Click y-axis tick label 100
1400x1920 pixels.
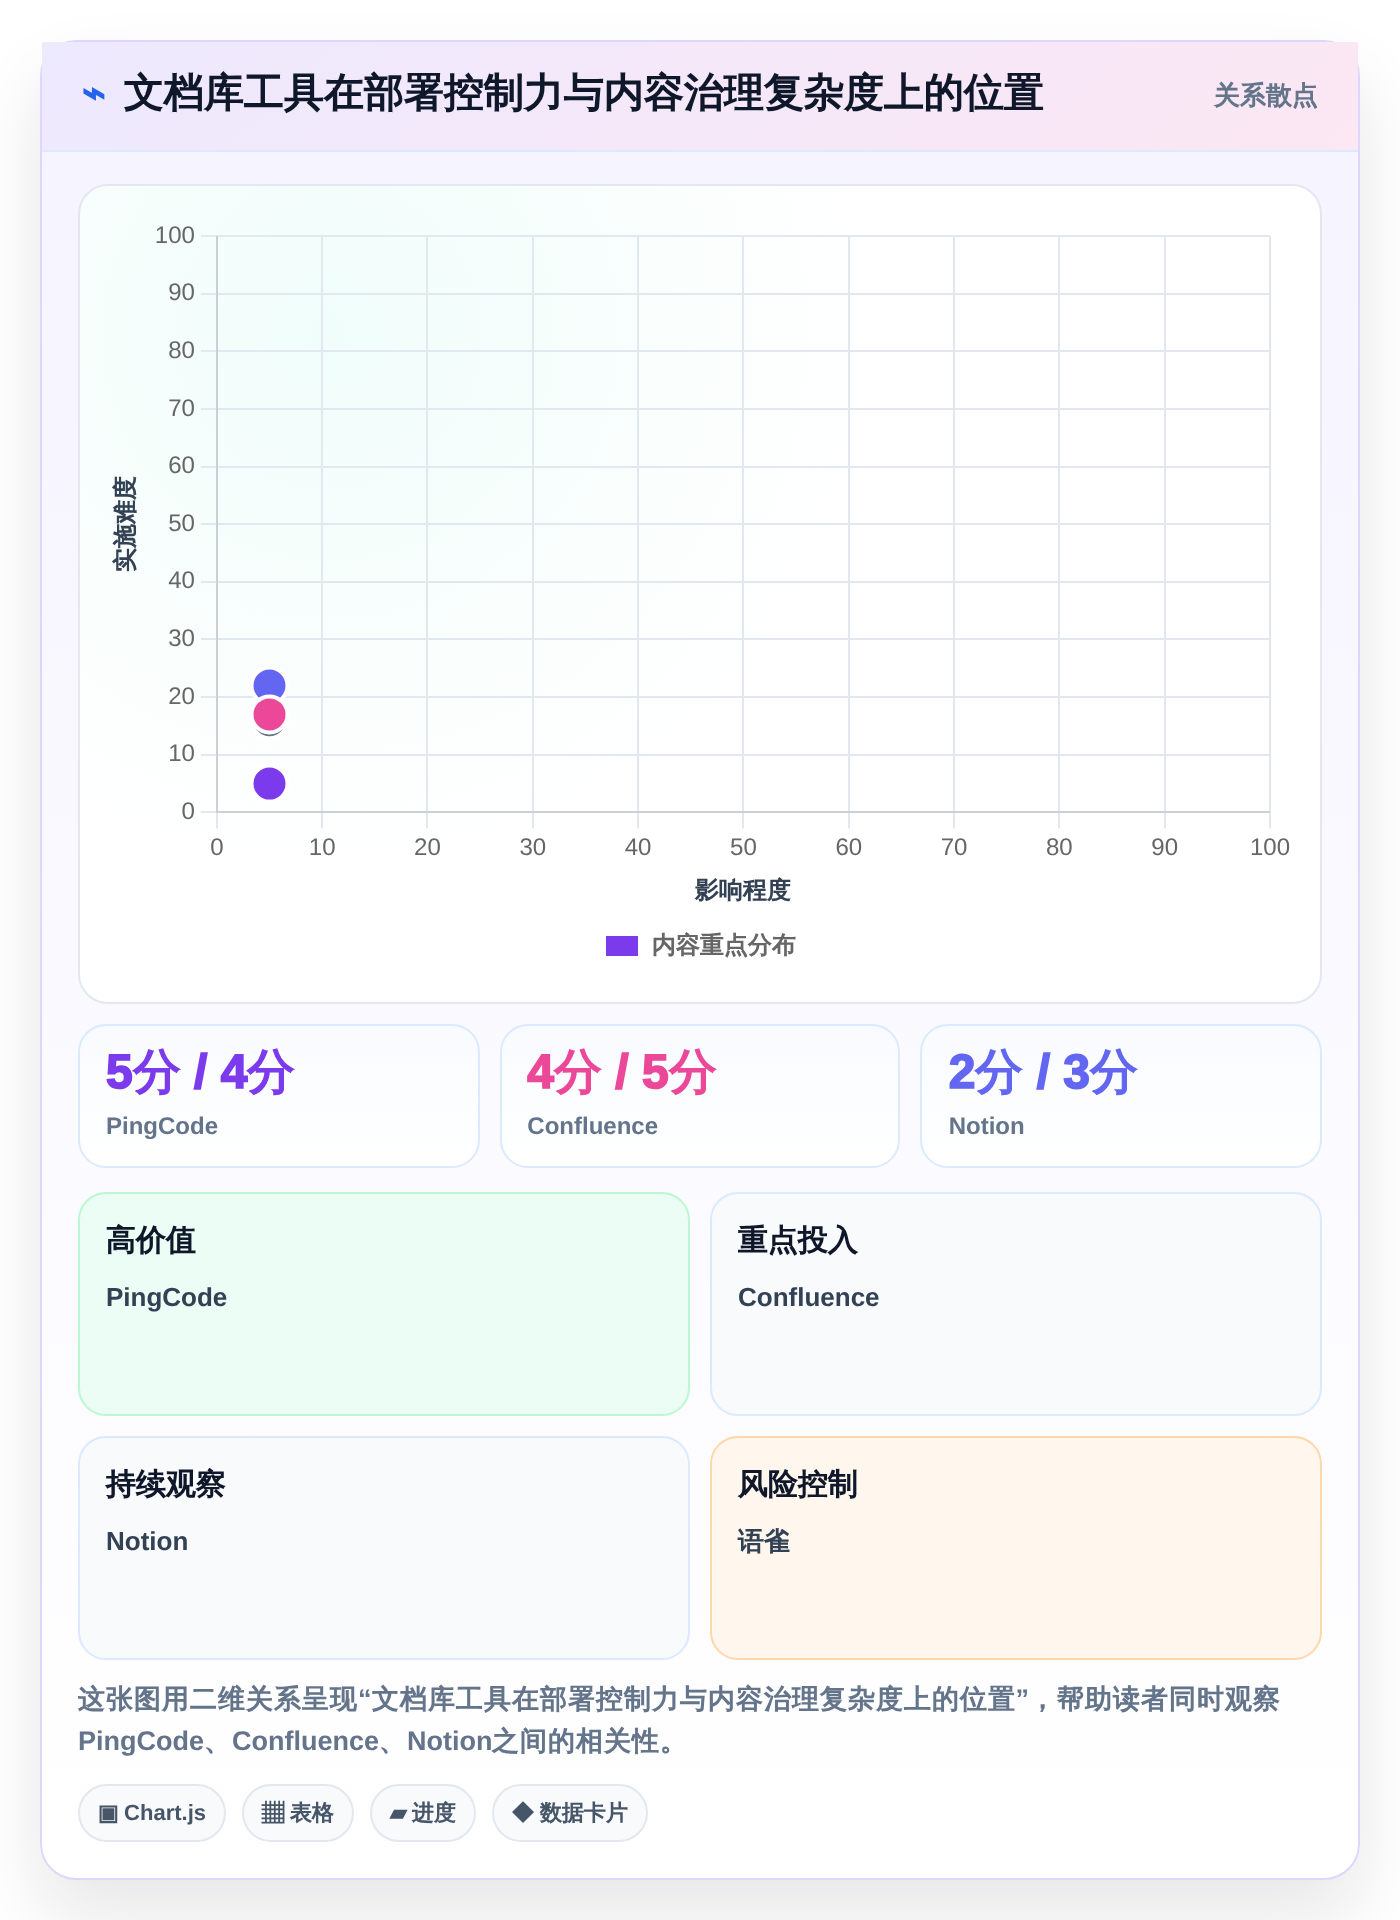(x=174, y=235)
